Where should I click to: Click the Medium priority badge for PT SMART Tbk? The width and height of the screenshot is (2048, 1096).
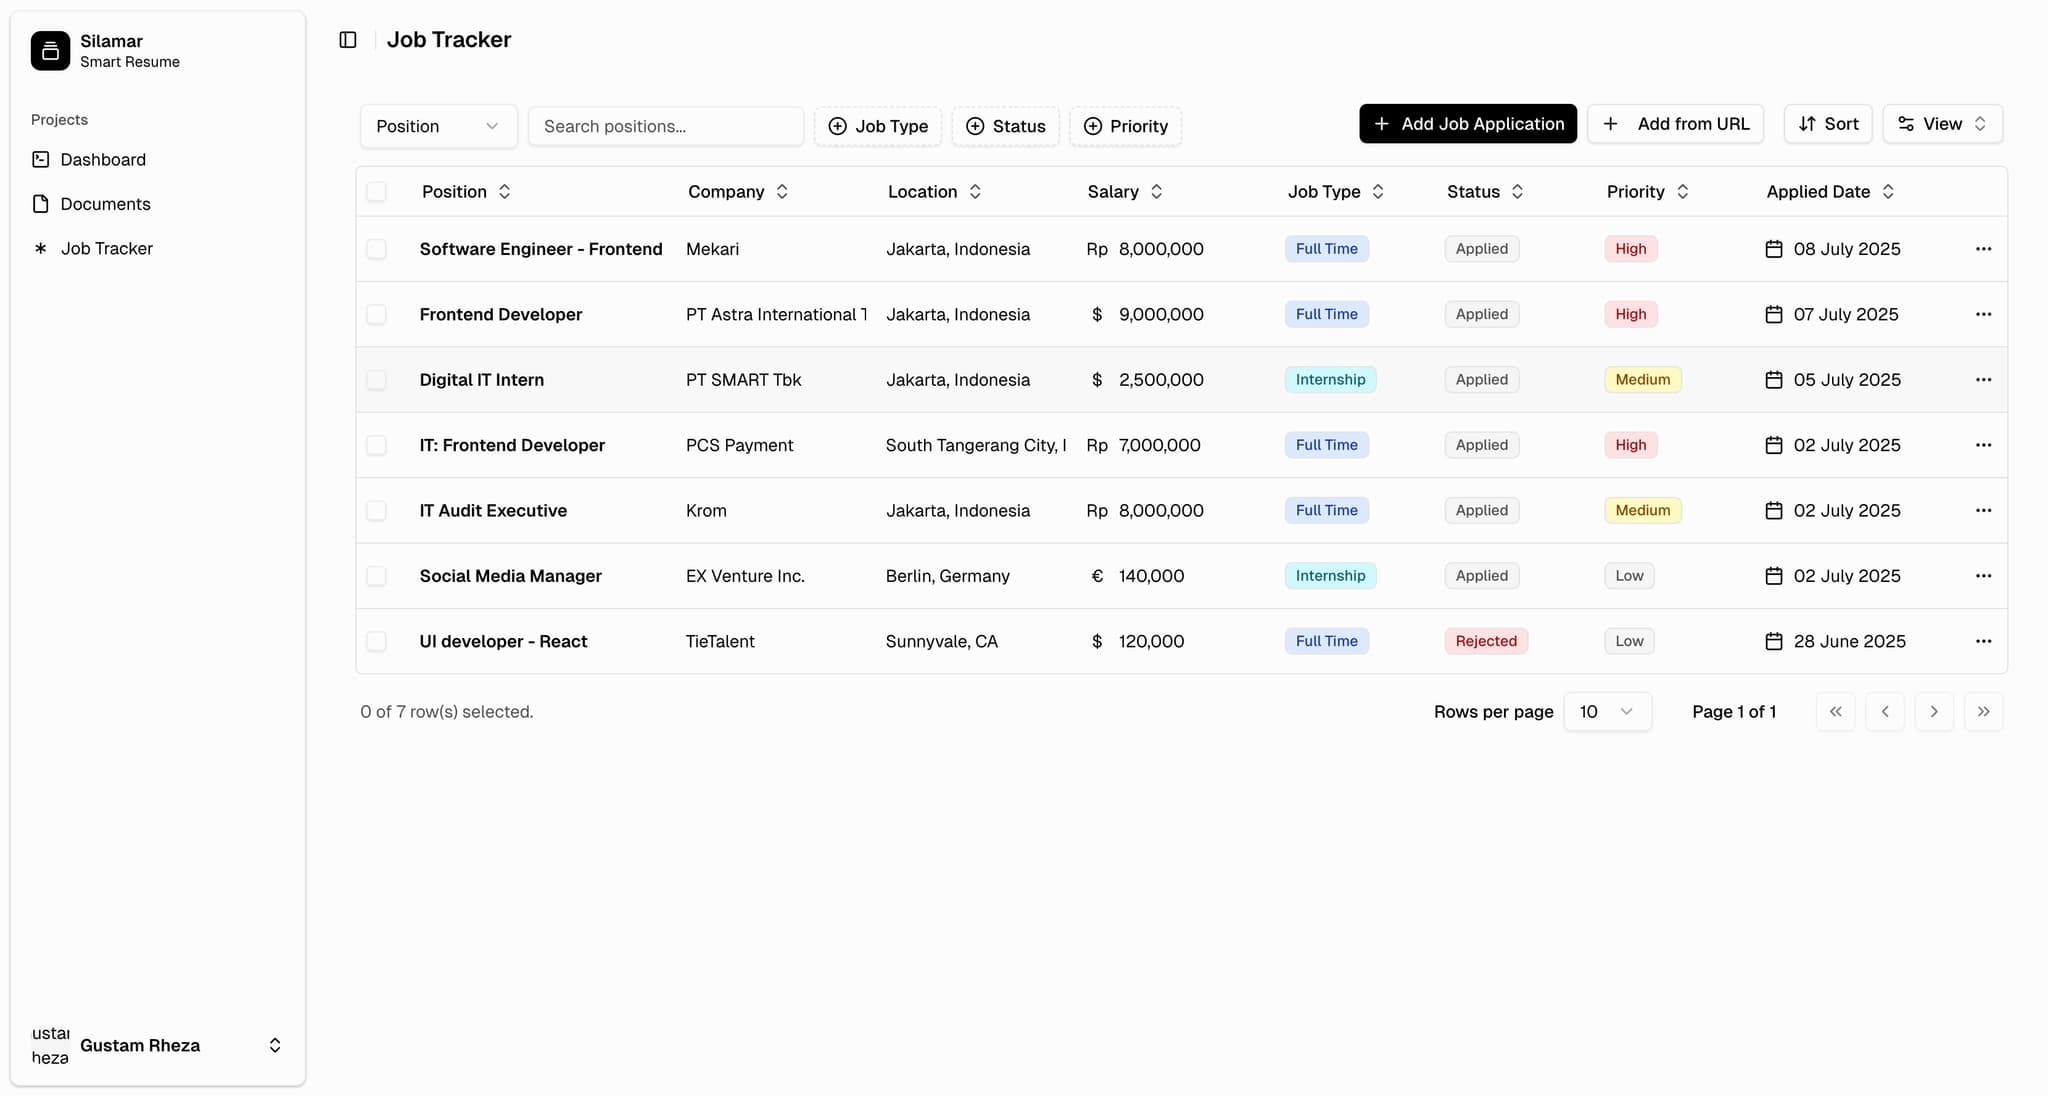pos(1643,380)
